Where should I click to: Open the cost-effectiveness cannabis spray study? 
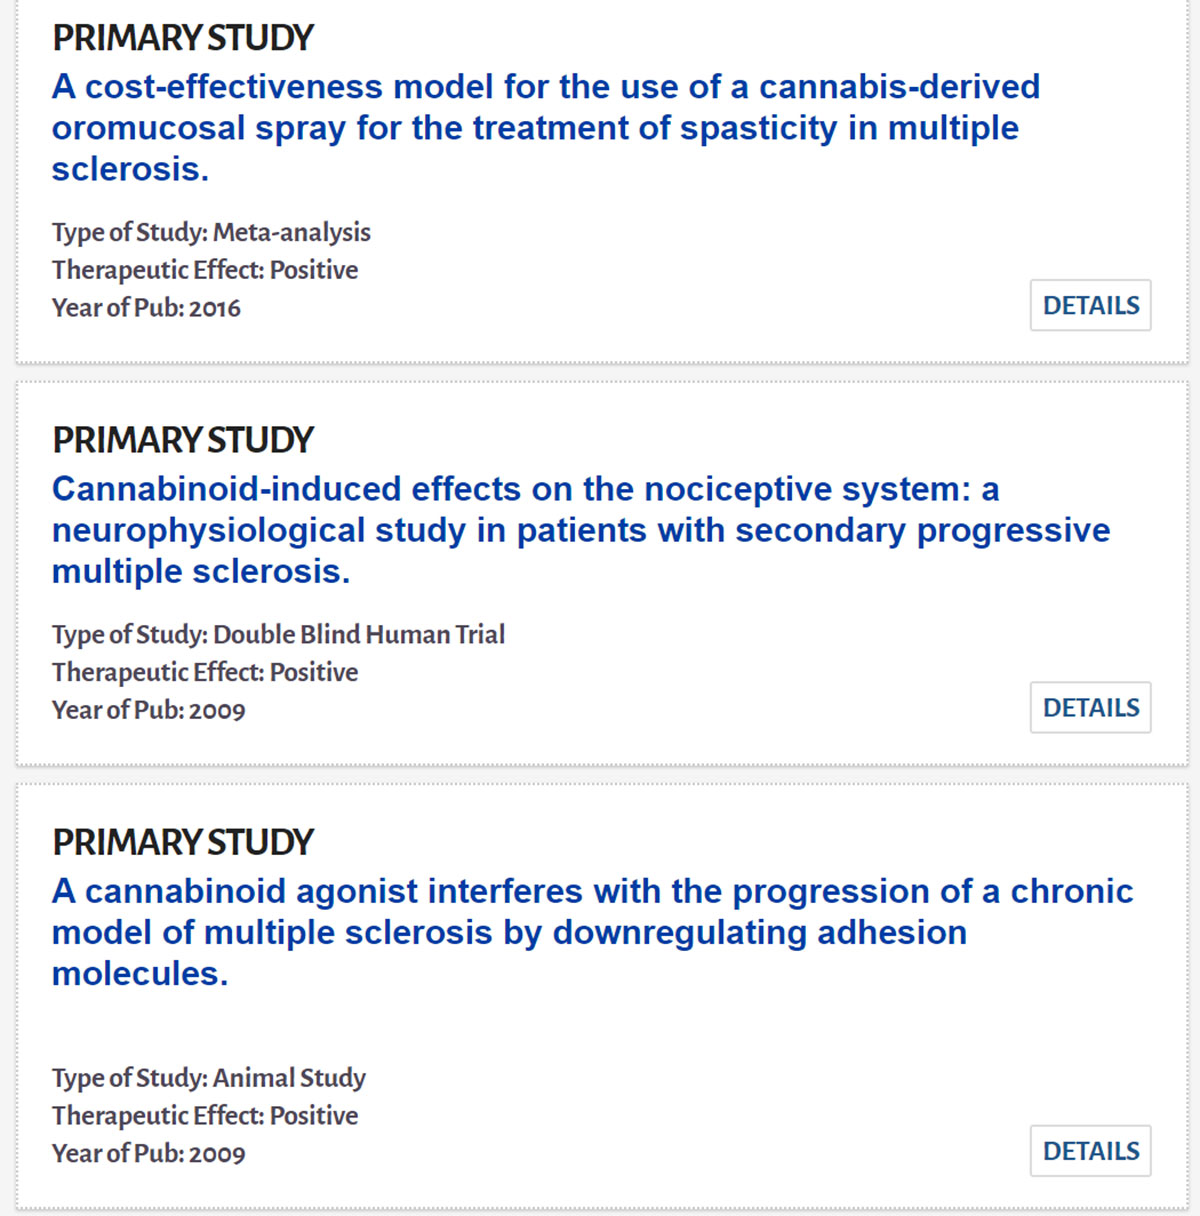point(546,127)
